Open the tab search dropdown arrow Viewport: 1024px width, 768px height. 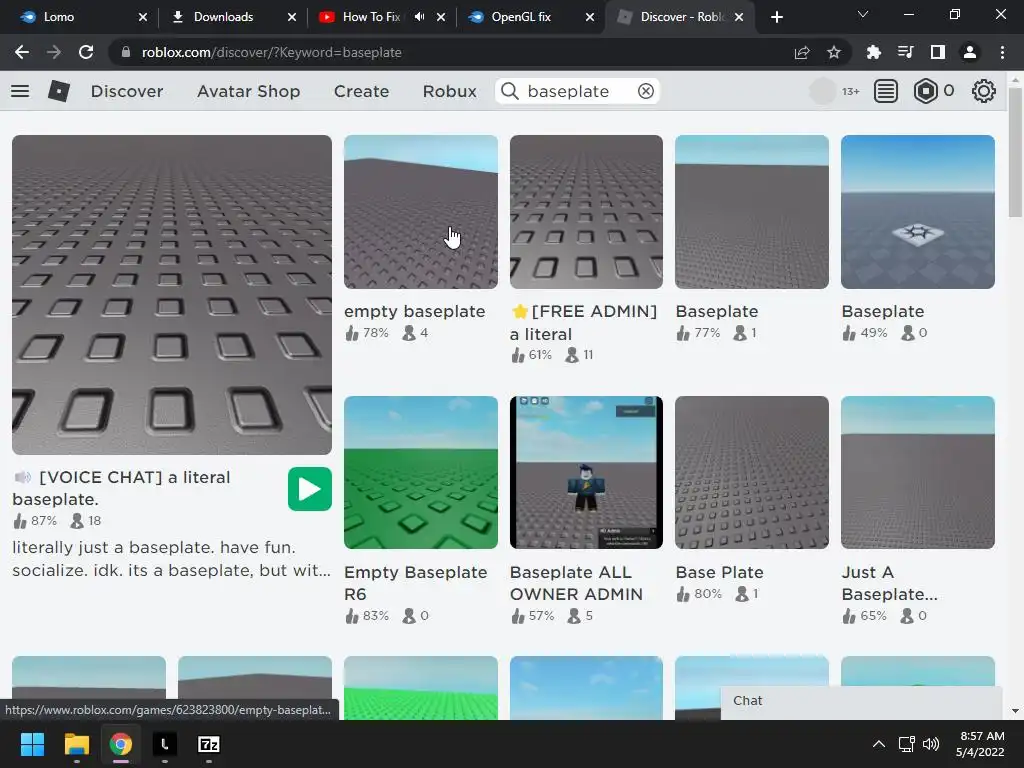(x=863, y=14)
